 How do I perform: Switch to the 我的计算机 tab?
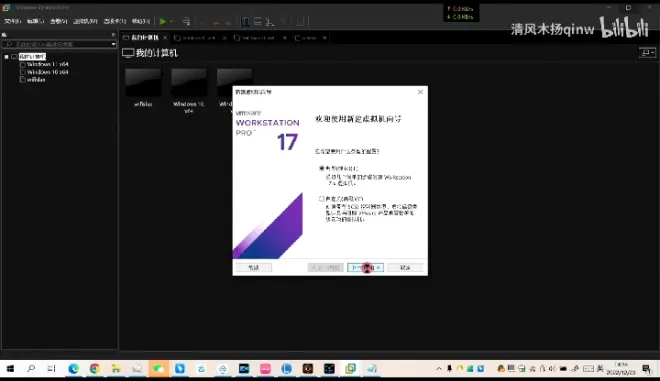144,37
